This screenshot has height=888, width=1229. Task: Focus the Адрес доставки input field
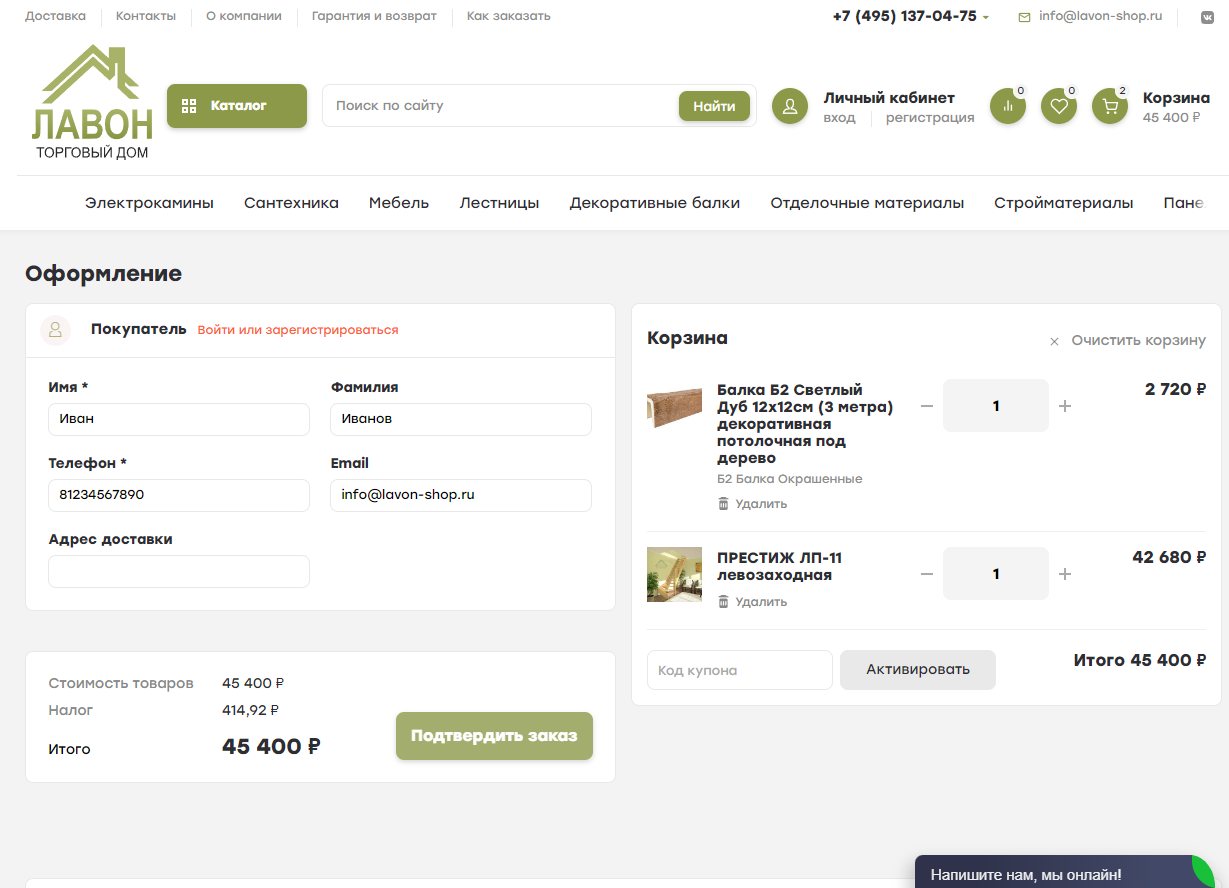[x=179, y=572]
